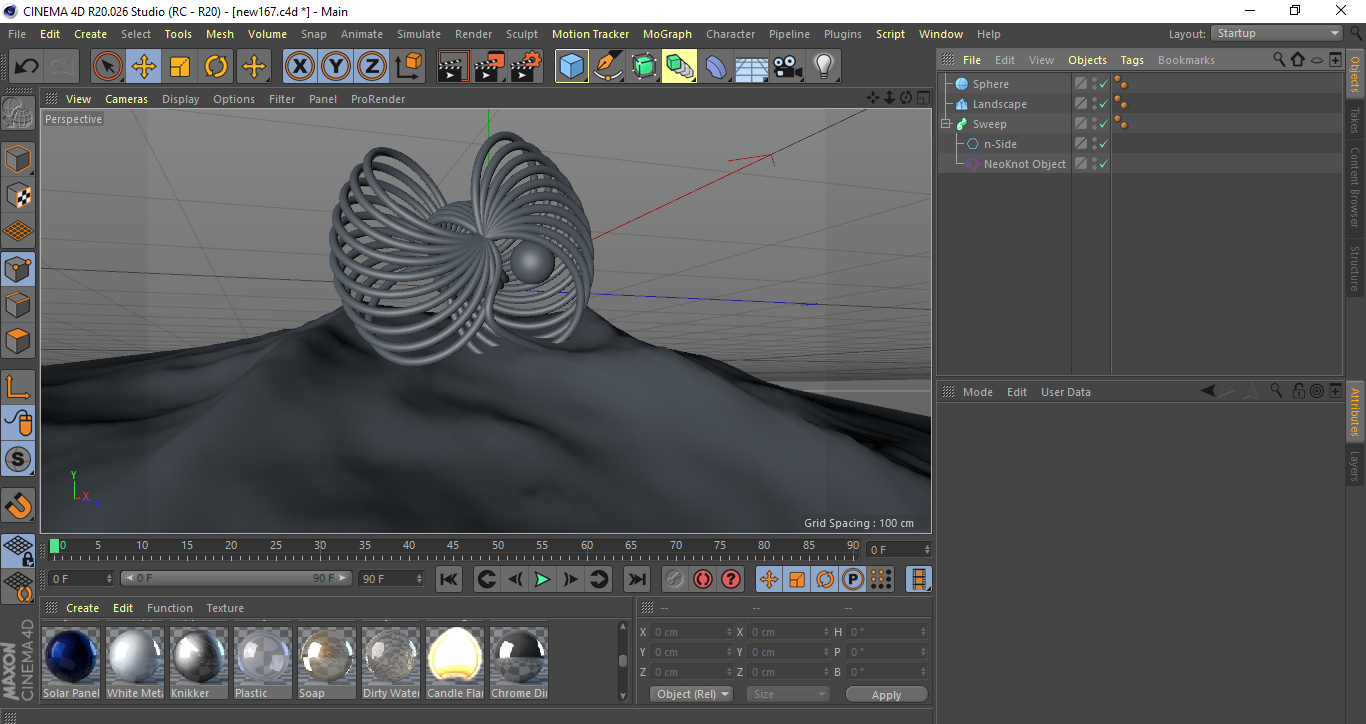Activate the Rotate tool

pos(216,67)
